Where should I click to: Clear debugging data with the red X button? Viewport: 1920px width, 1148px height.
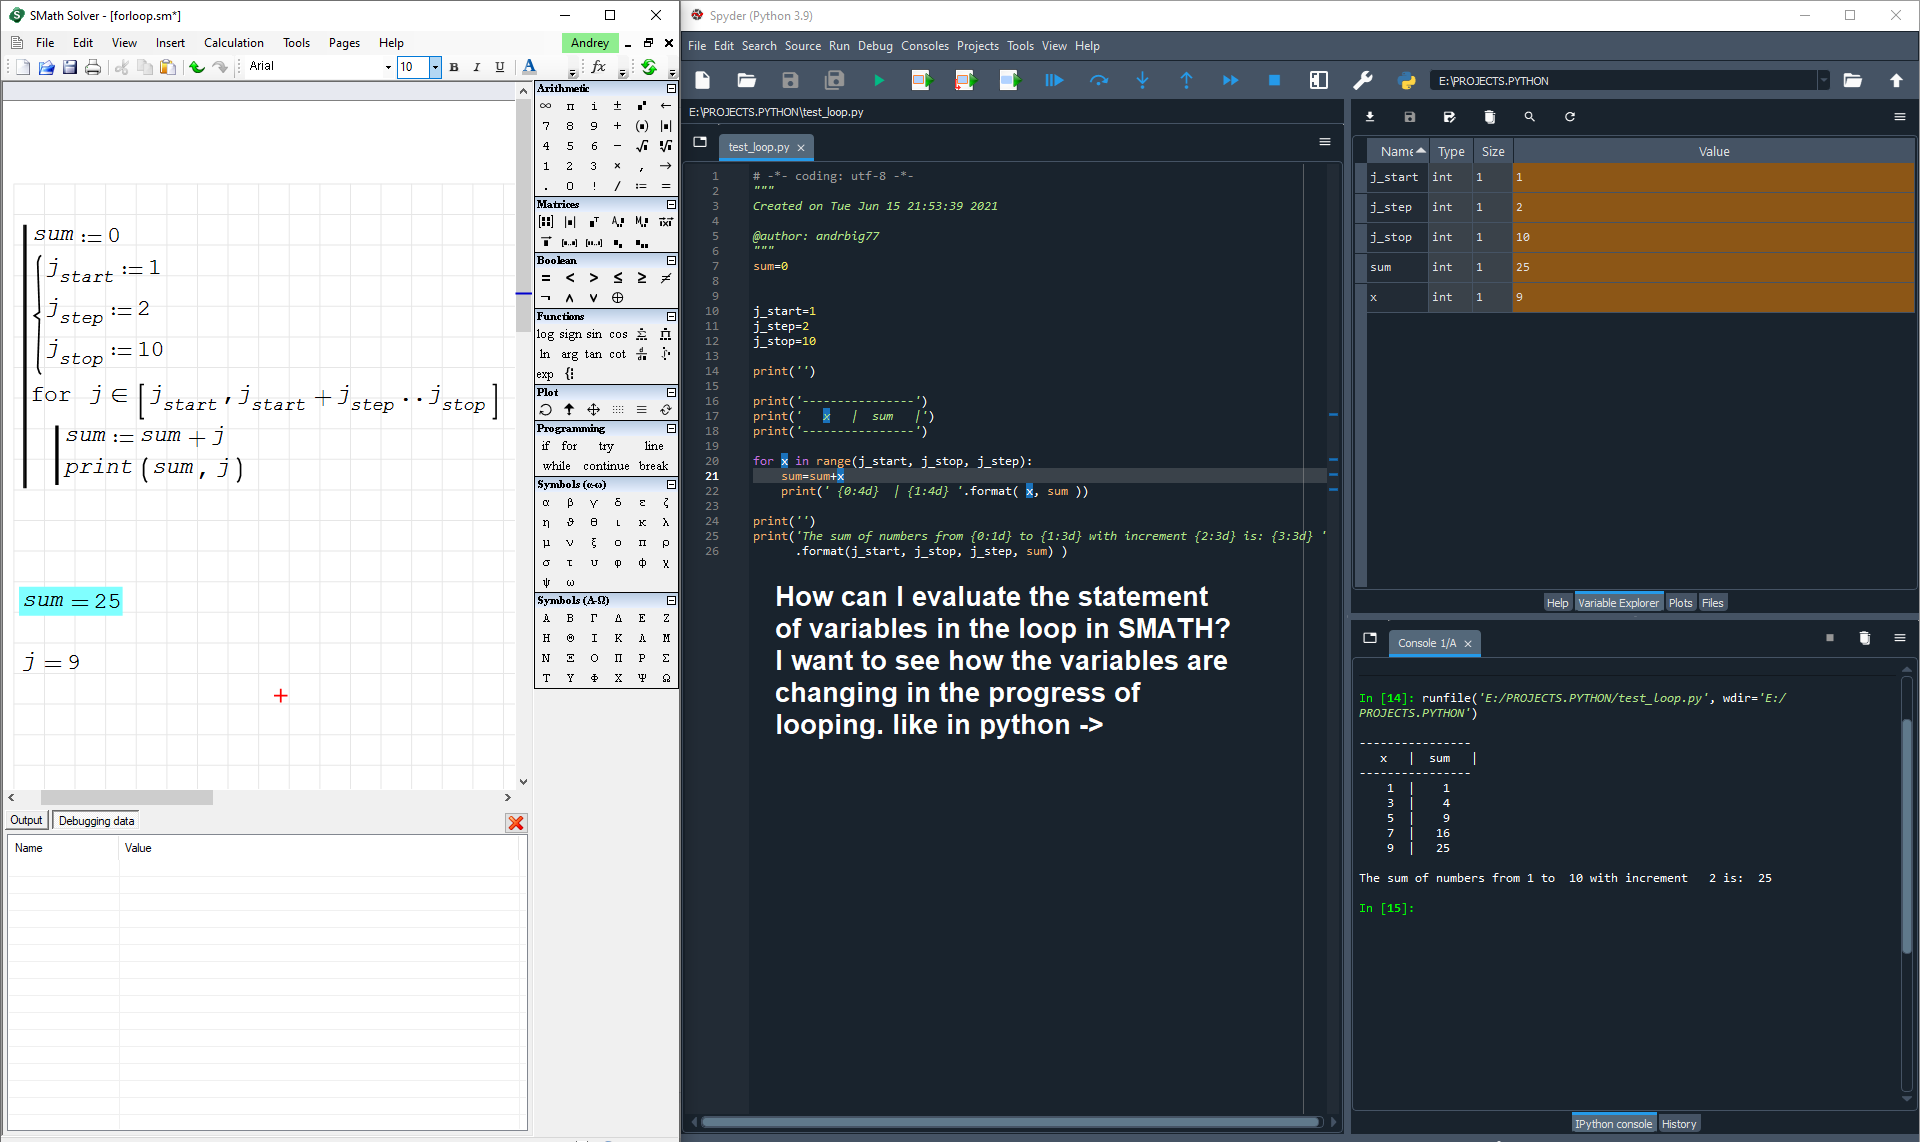click(x=516, y=822)
